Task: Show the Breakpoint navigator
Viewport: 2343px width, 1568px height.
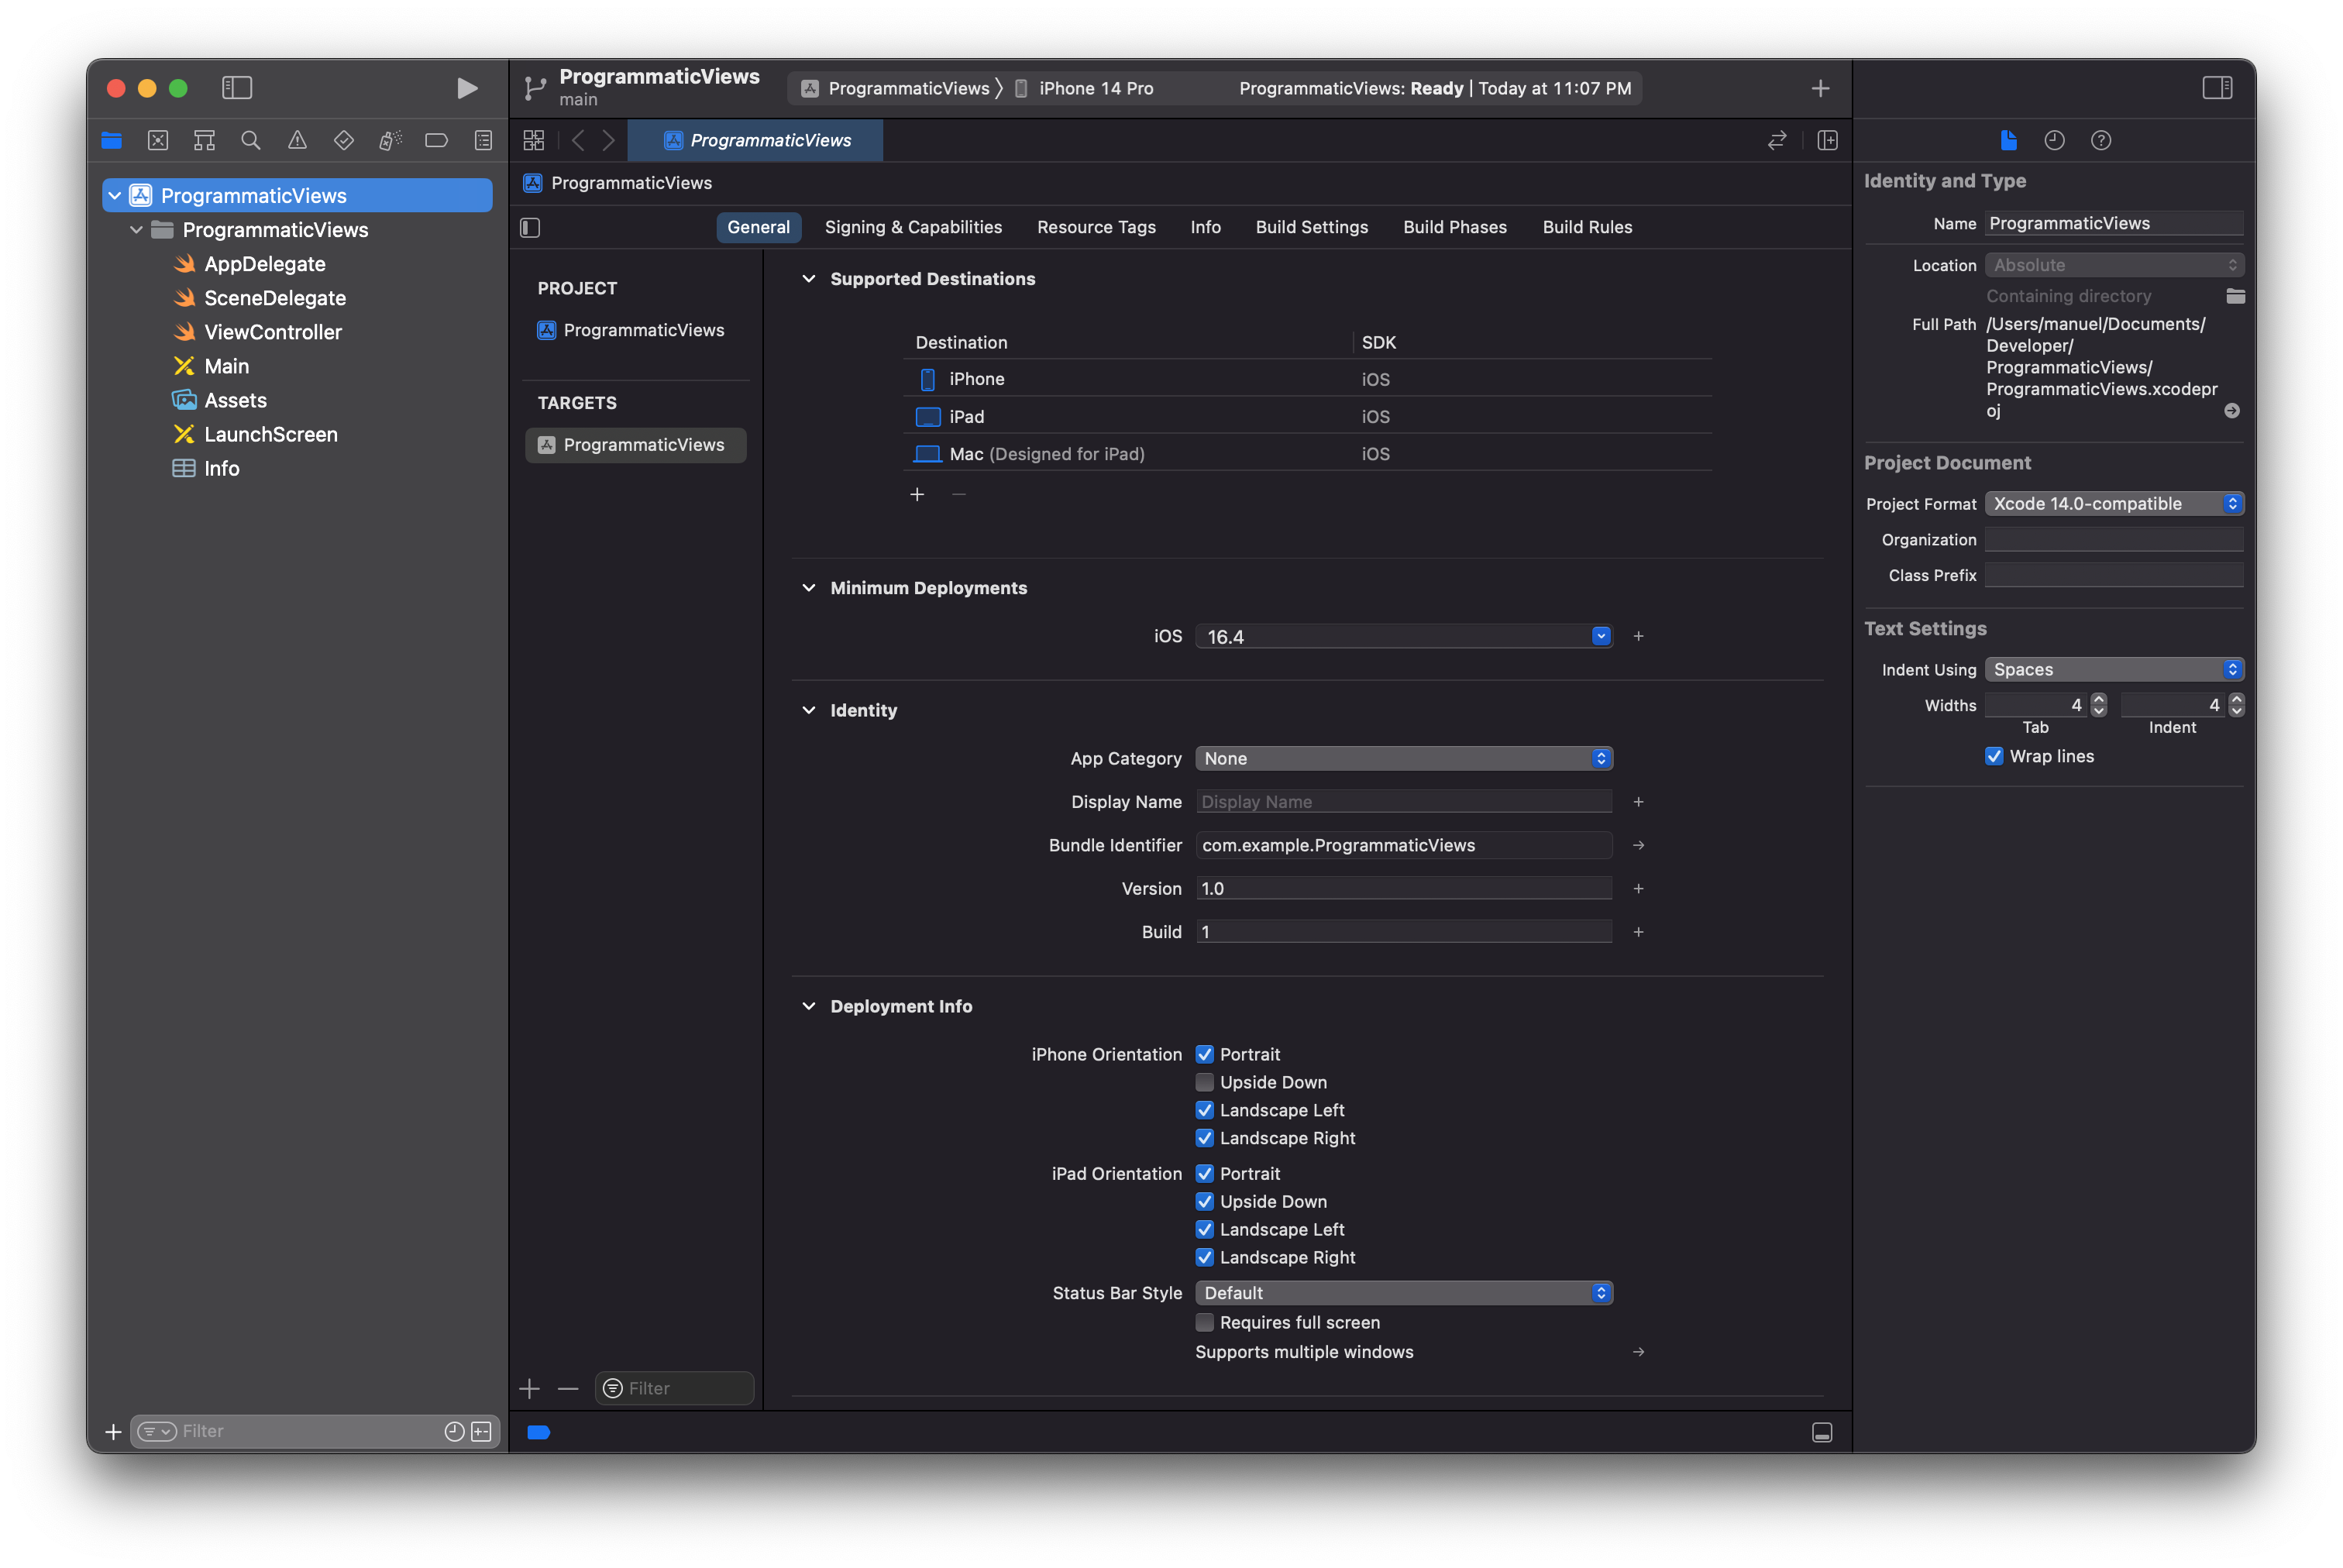Action: (x=436, y=140)
